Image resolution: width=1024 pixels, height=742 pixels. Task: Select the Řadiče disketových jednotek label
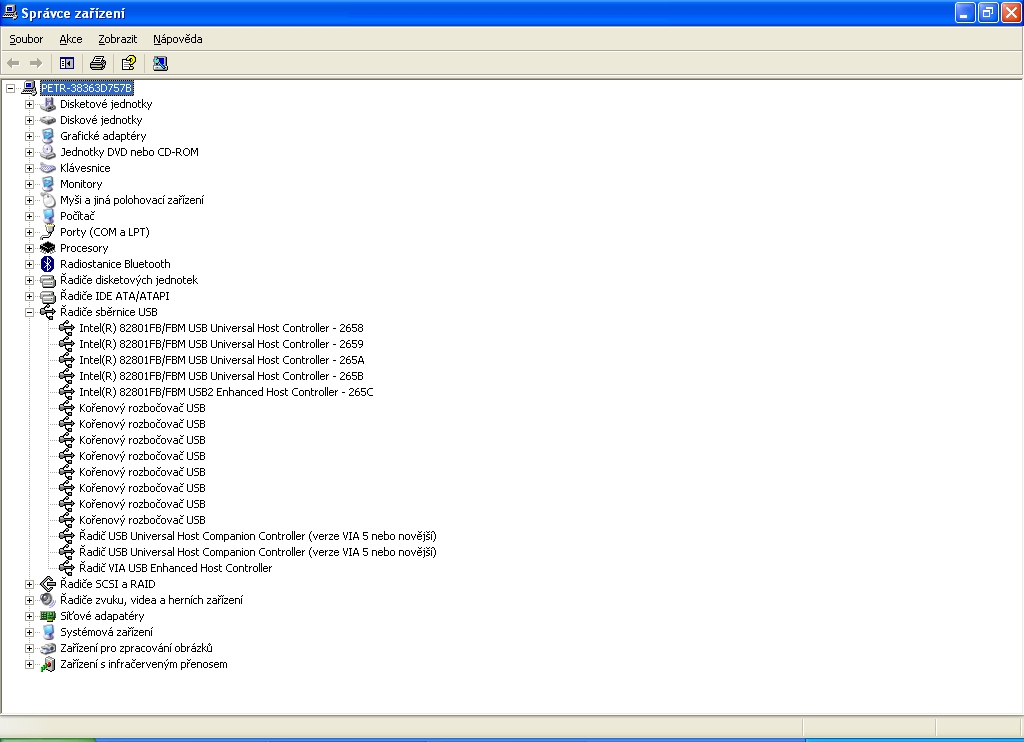click(129, 280)
